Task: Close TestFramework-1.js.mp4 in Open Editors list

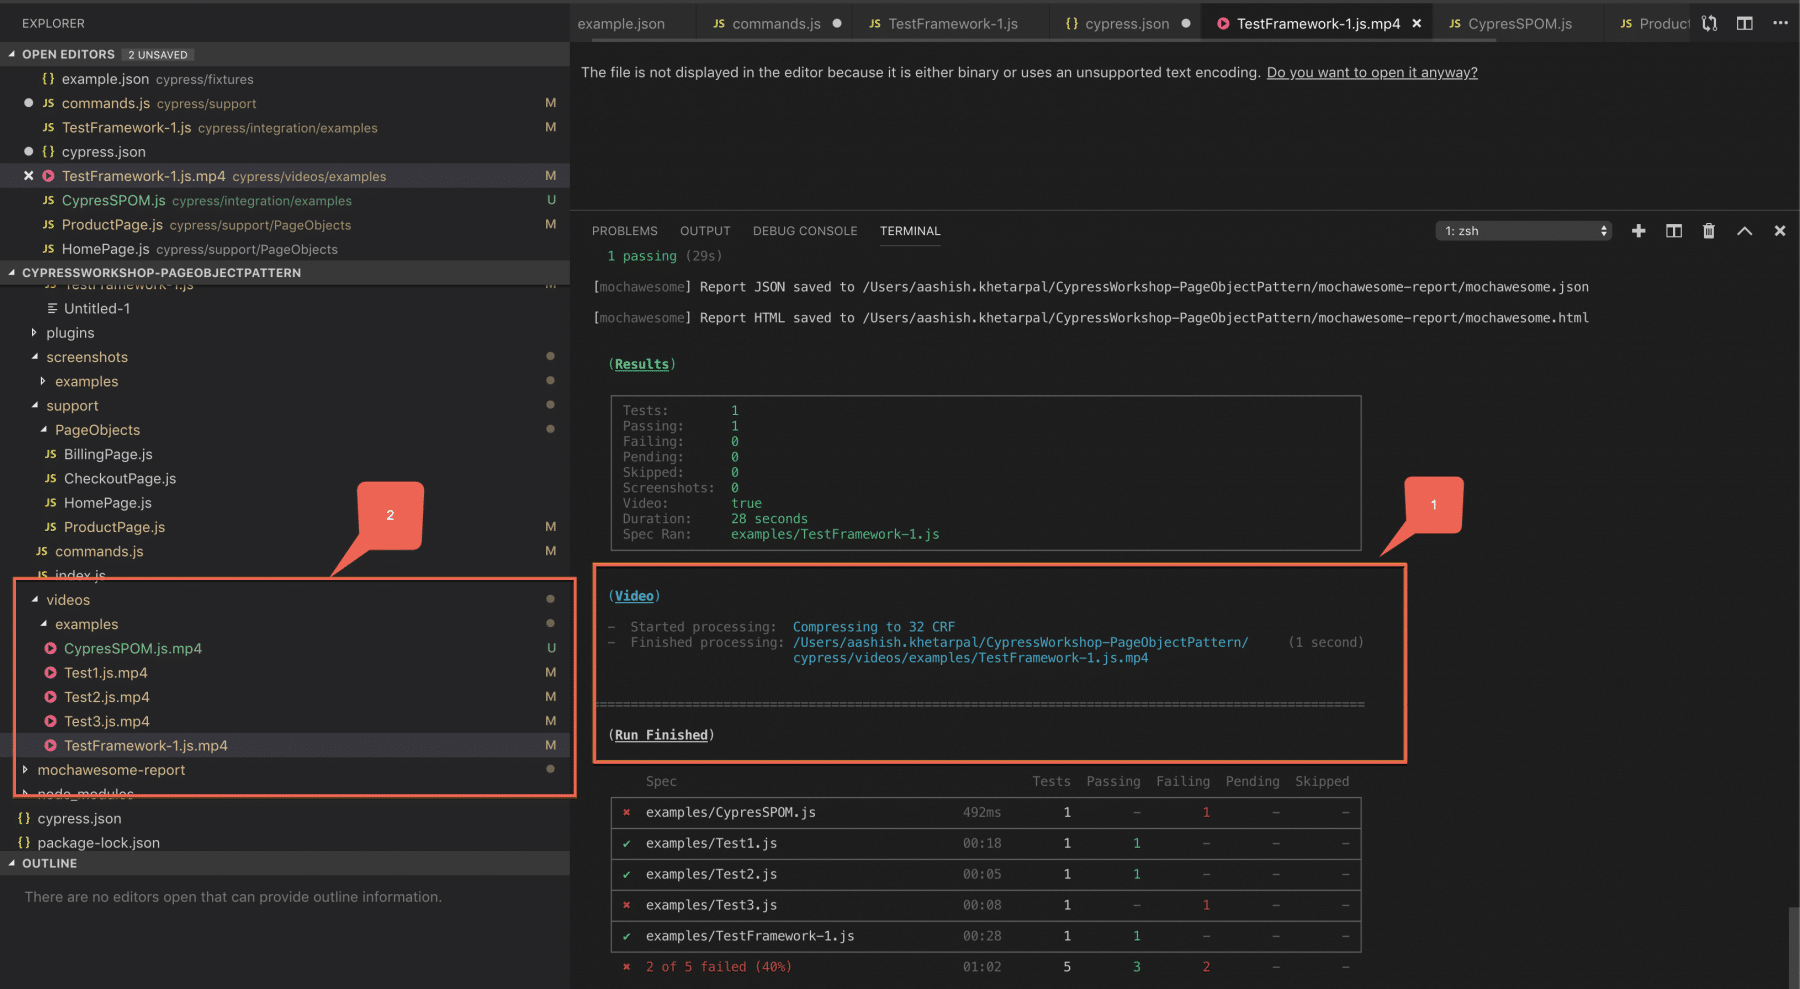Action: [x=28, y=176]
